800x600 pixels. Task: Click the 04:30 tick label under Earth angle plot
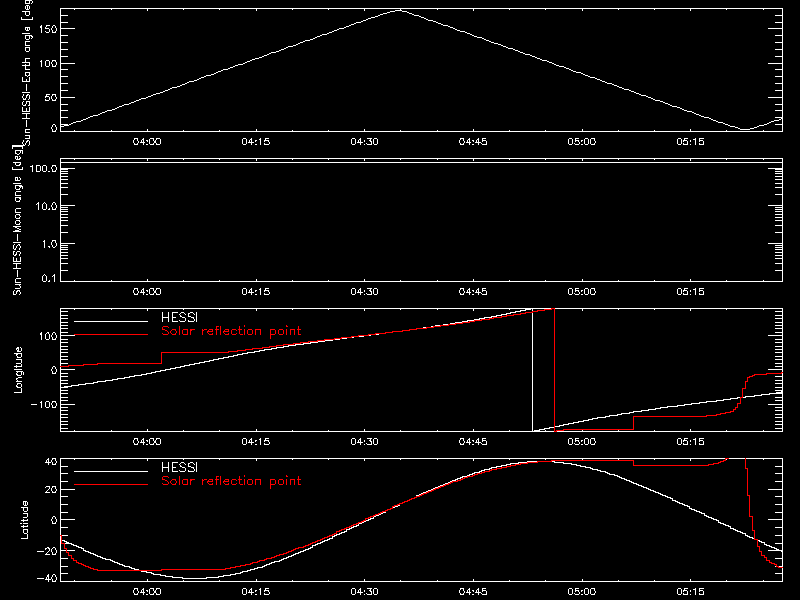(364, 142)
